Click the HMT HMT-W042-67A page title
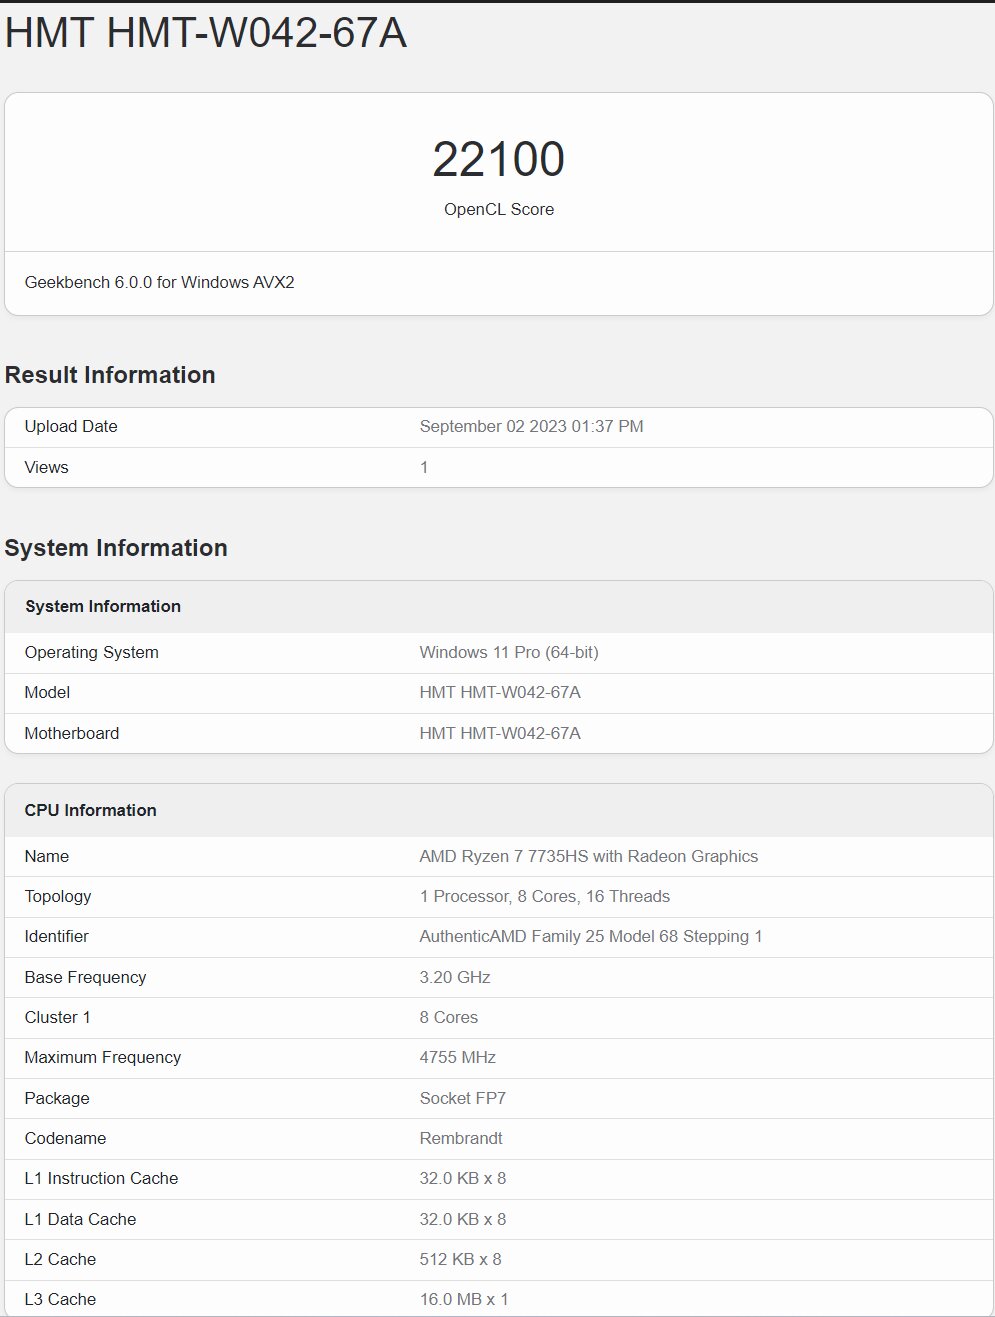Image resolution: width=995 pixels, height=1317 pixels. (206, 33)
